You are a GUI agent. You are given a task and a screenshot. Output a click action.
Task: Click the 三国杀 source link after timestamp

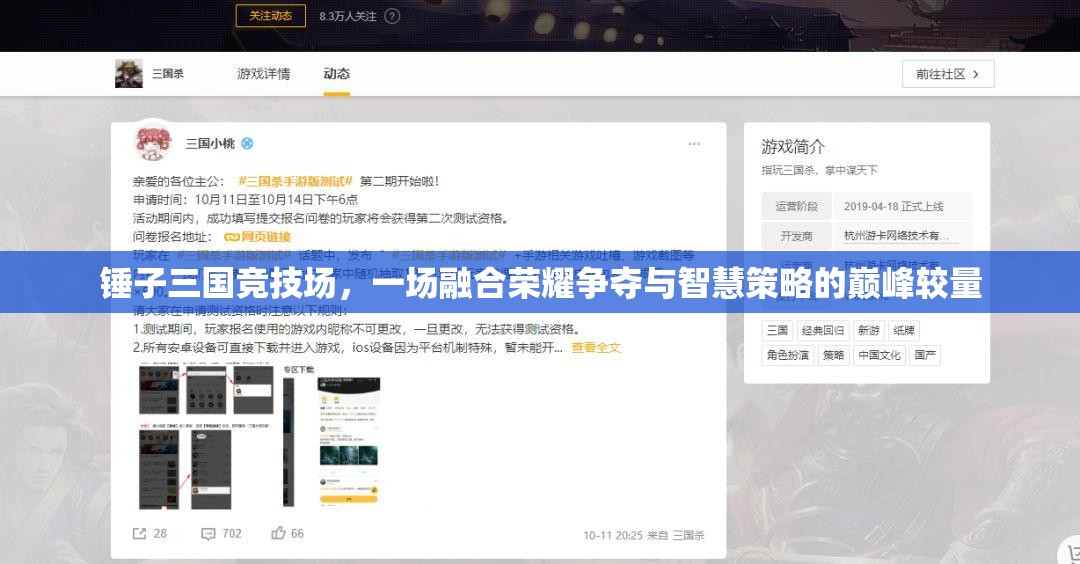point(689,535)
